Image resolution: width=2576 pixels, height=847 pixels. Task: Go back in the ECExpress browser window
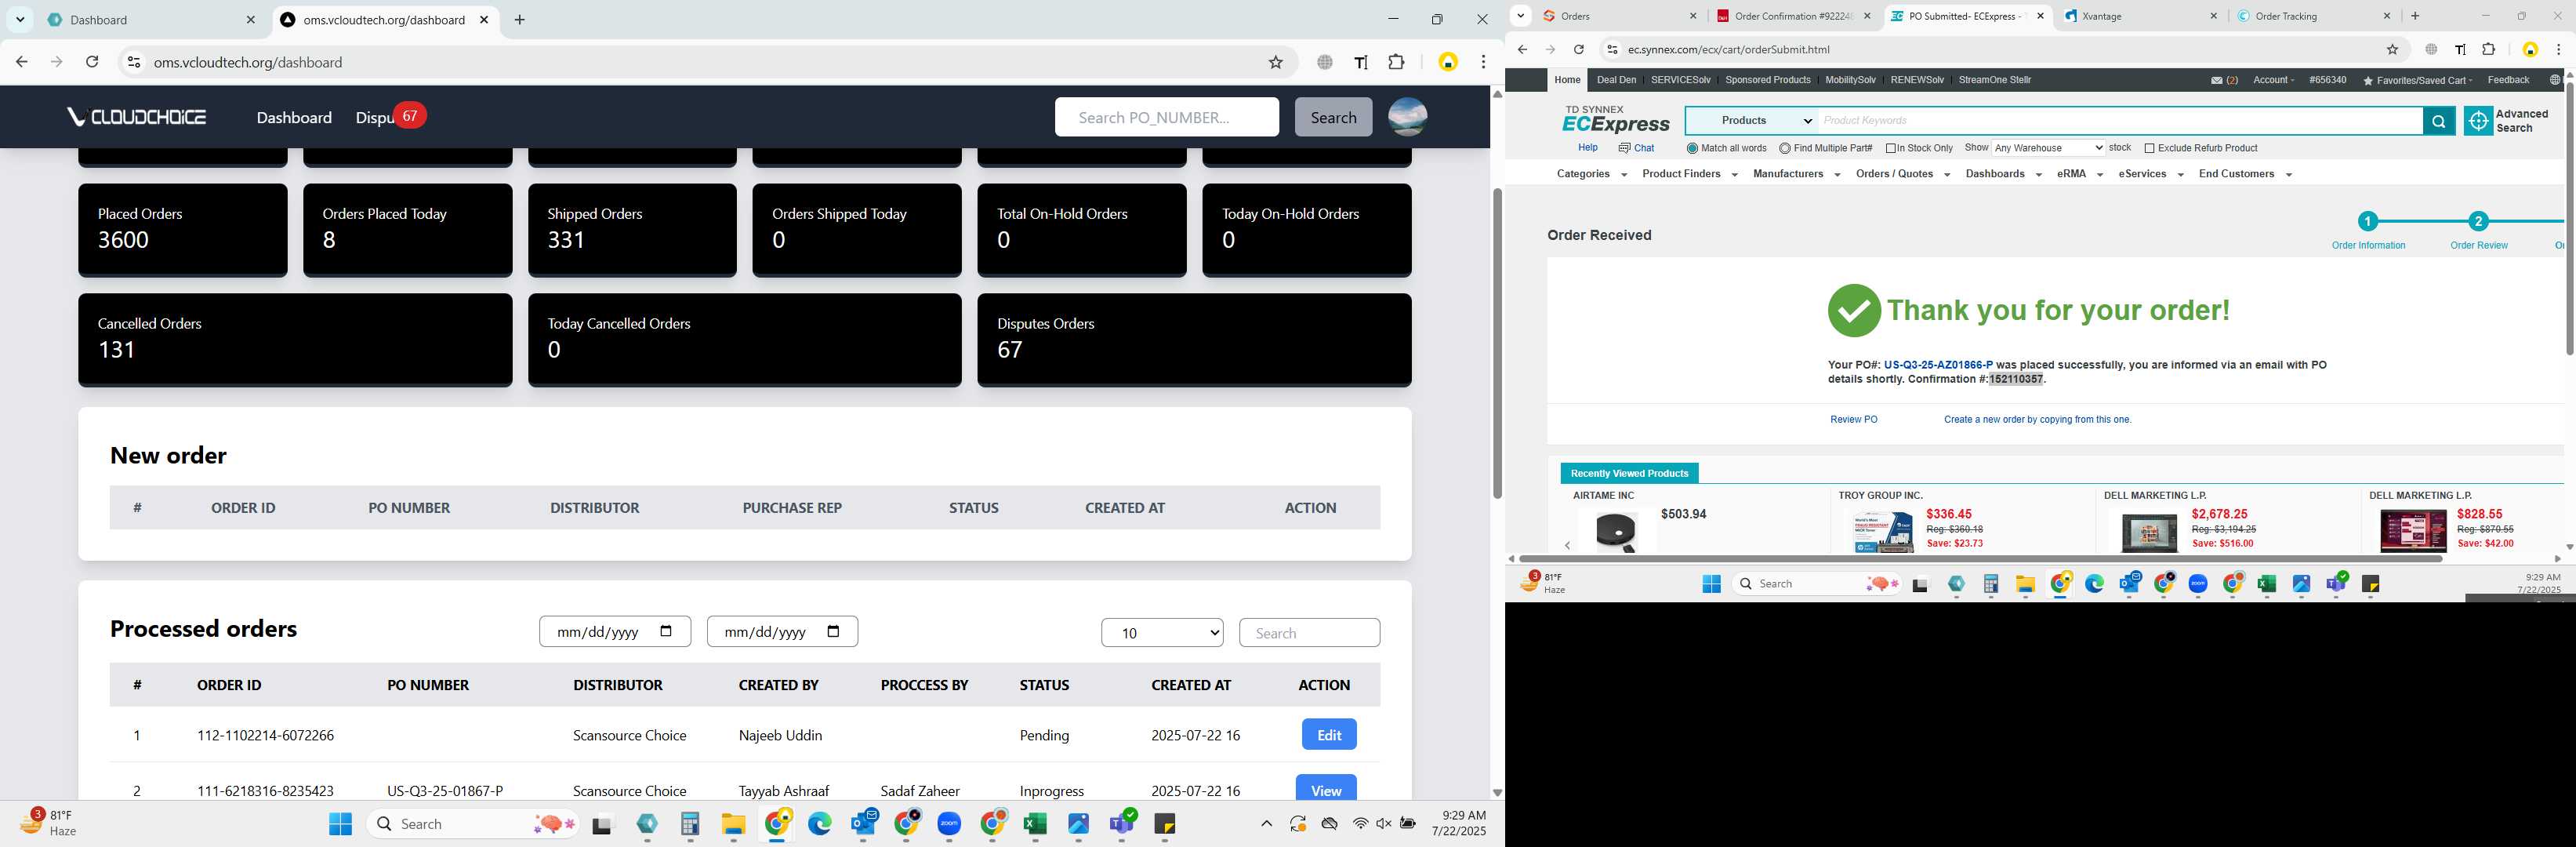point(1522,49)
